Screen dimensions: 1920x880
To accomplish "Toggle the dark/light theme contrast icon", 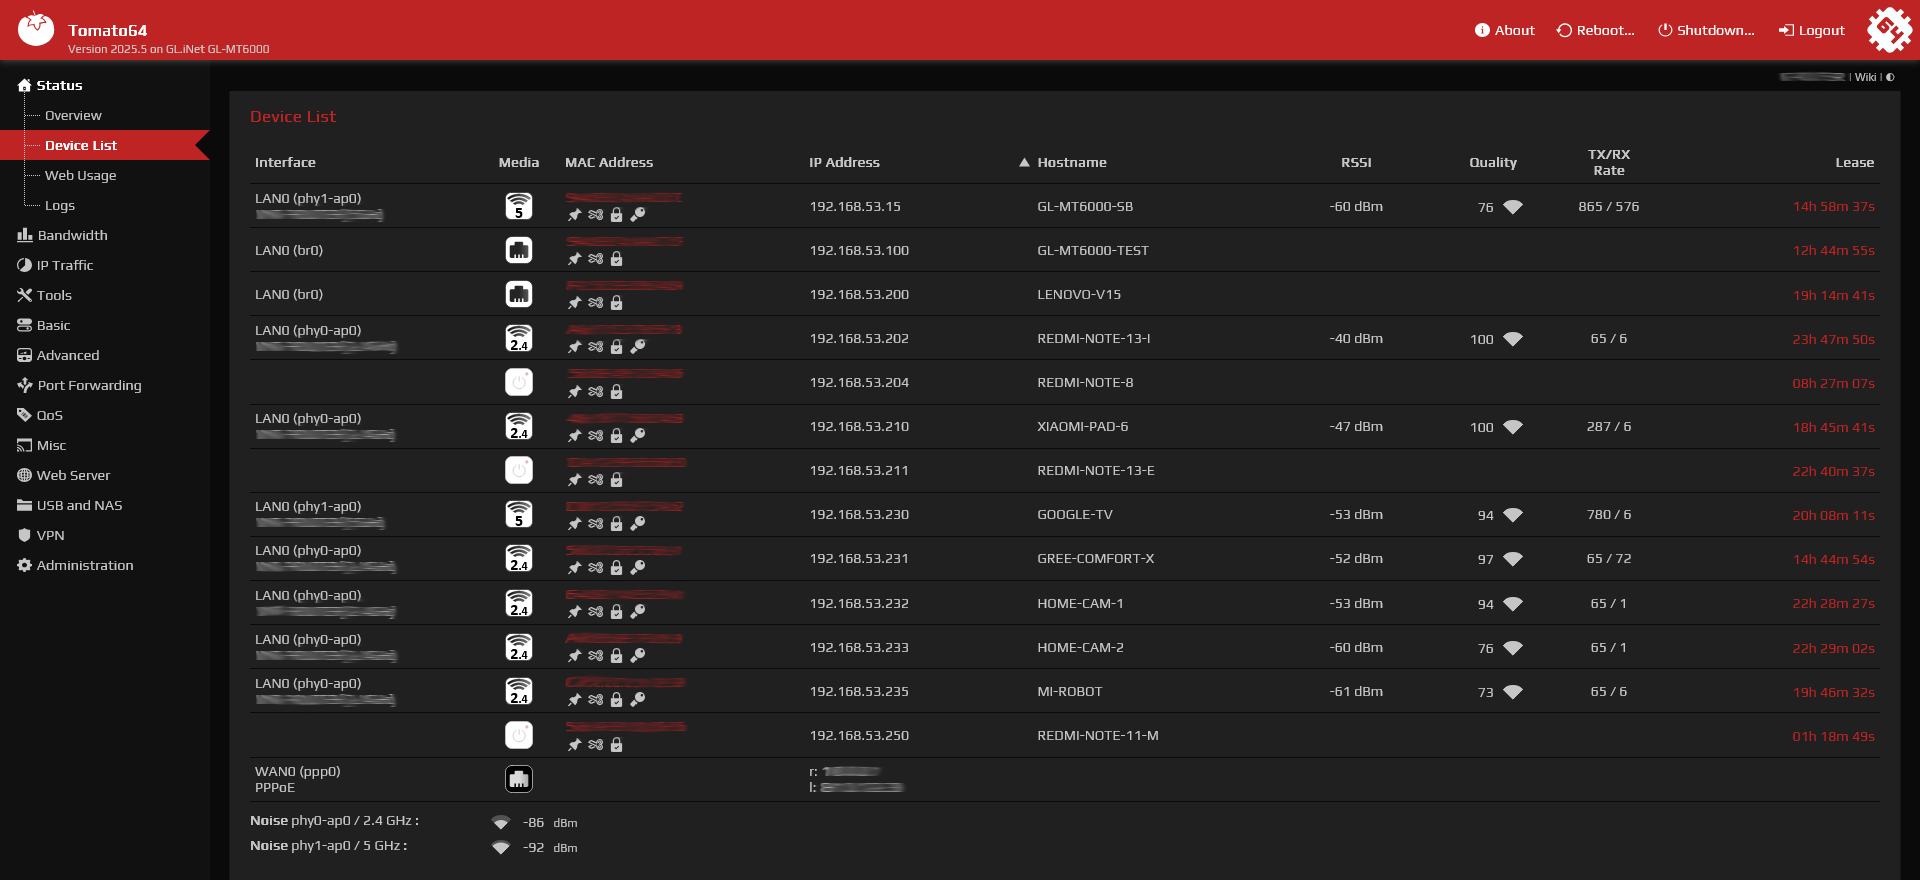I will point(1890,77).
